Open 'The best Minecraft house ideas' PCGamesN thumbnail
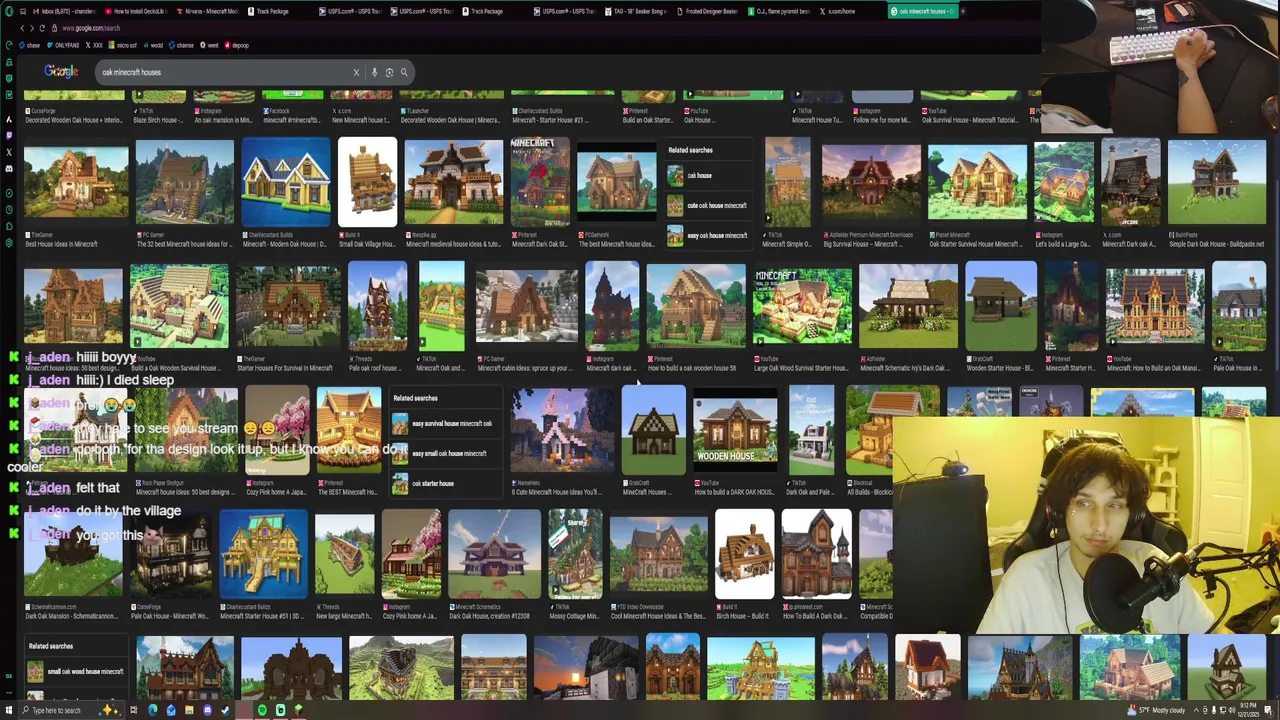 coord(616,184)
